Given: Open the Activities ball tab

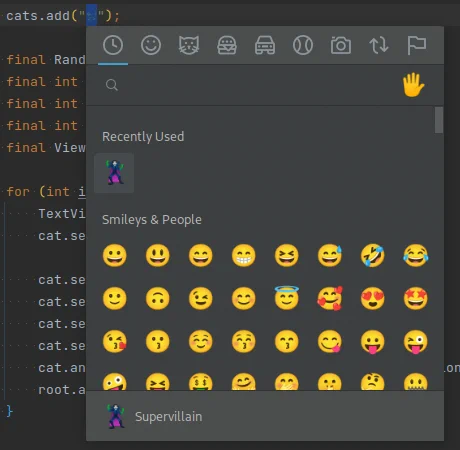Looking at the screenshot, I should (303, 45).
